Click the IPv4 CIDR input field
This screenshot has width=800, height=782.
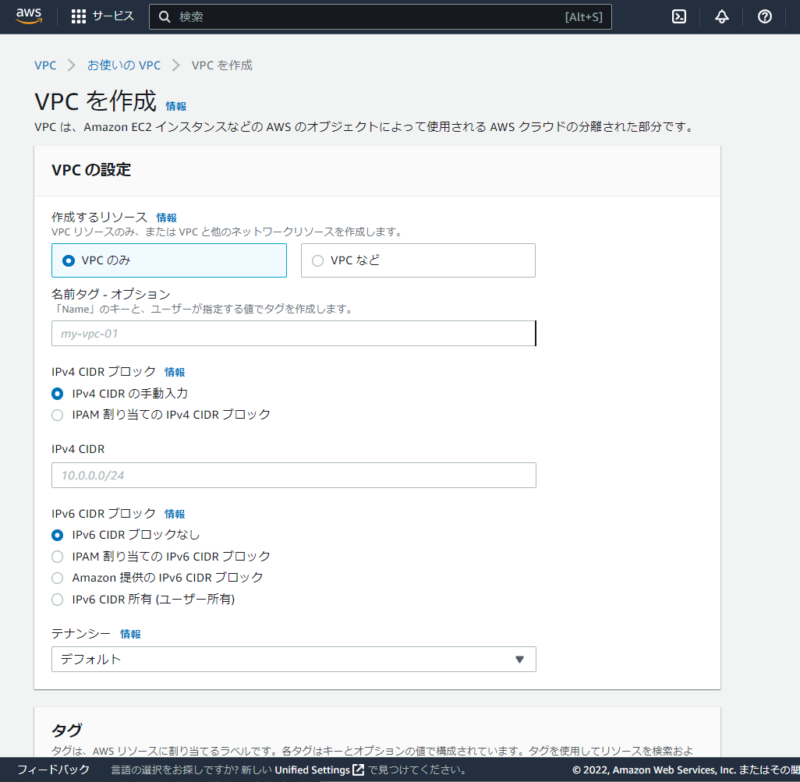293,475
